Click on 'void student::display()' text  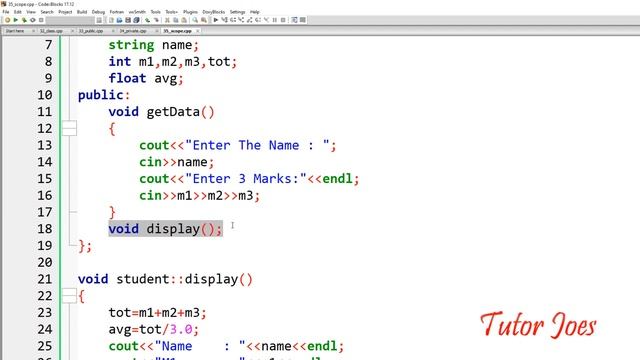pyautogui.click(x=165, y=279)
